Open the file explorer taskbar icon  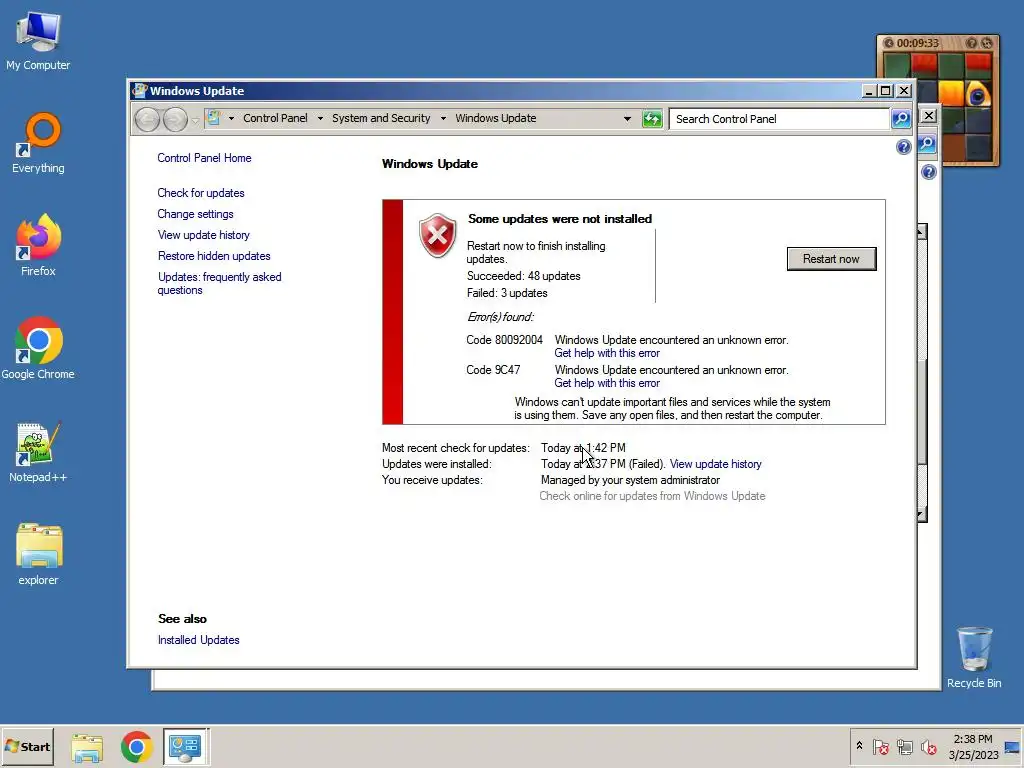click(87, 747)
